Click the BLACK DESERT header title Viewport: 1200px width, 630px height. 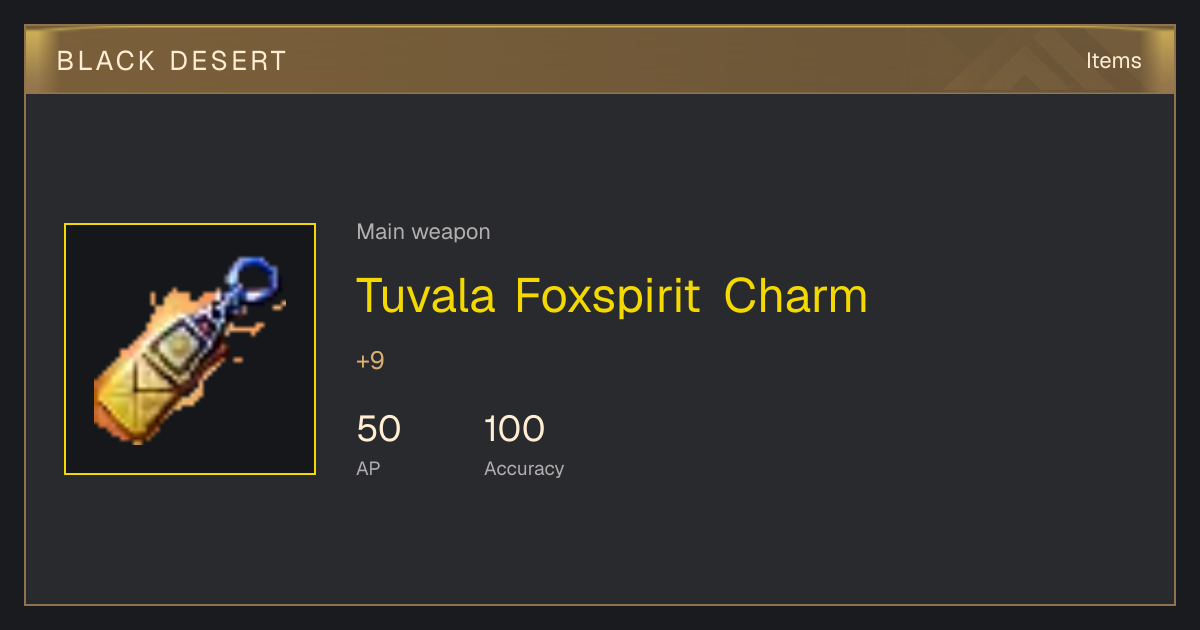point(172,61)
